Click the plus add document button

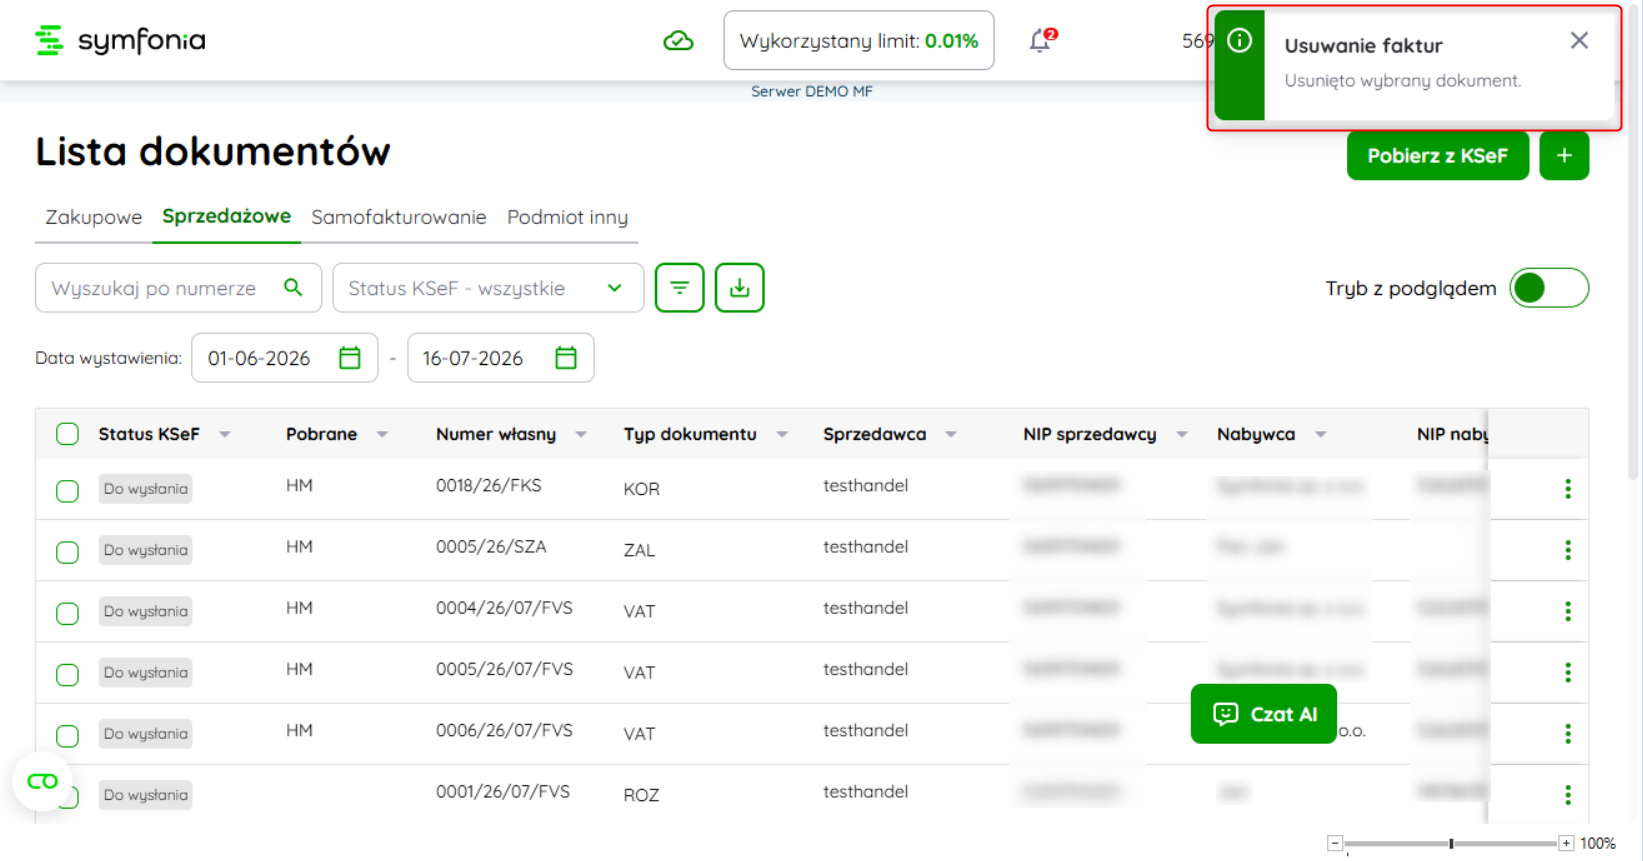tap(1564, 156)
